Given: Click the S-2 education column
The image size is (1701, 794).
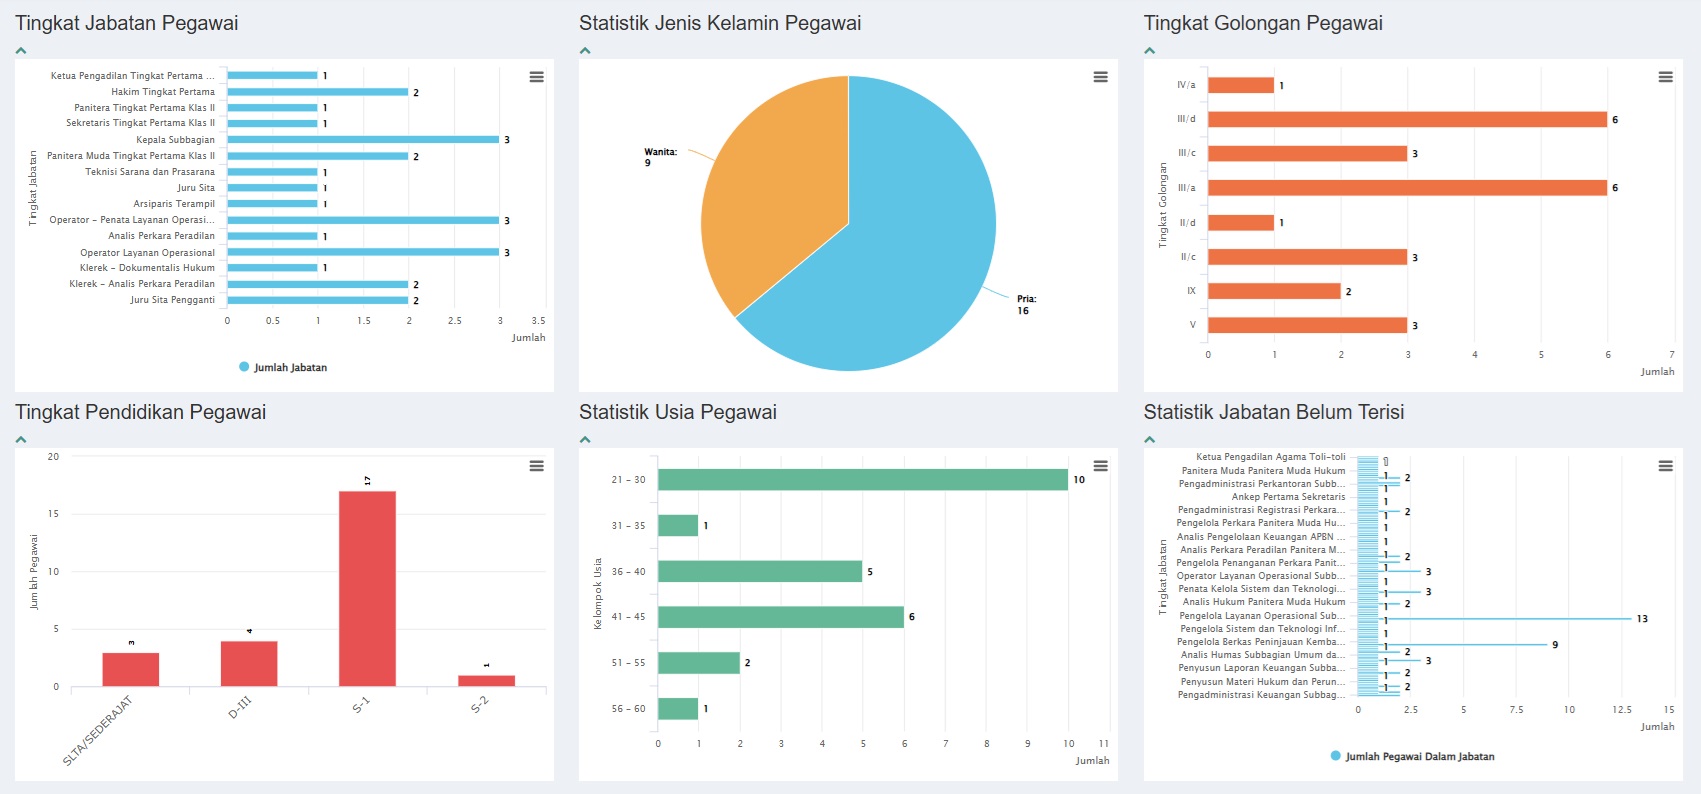Looking at the screenshot, I should tap(486, 681).
